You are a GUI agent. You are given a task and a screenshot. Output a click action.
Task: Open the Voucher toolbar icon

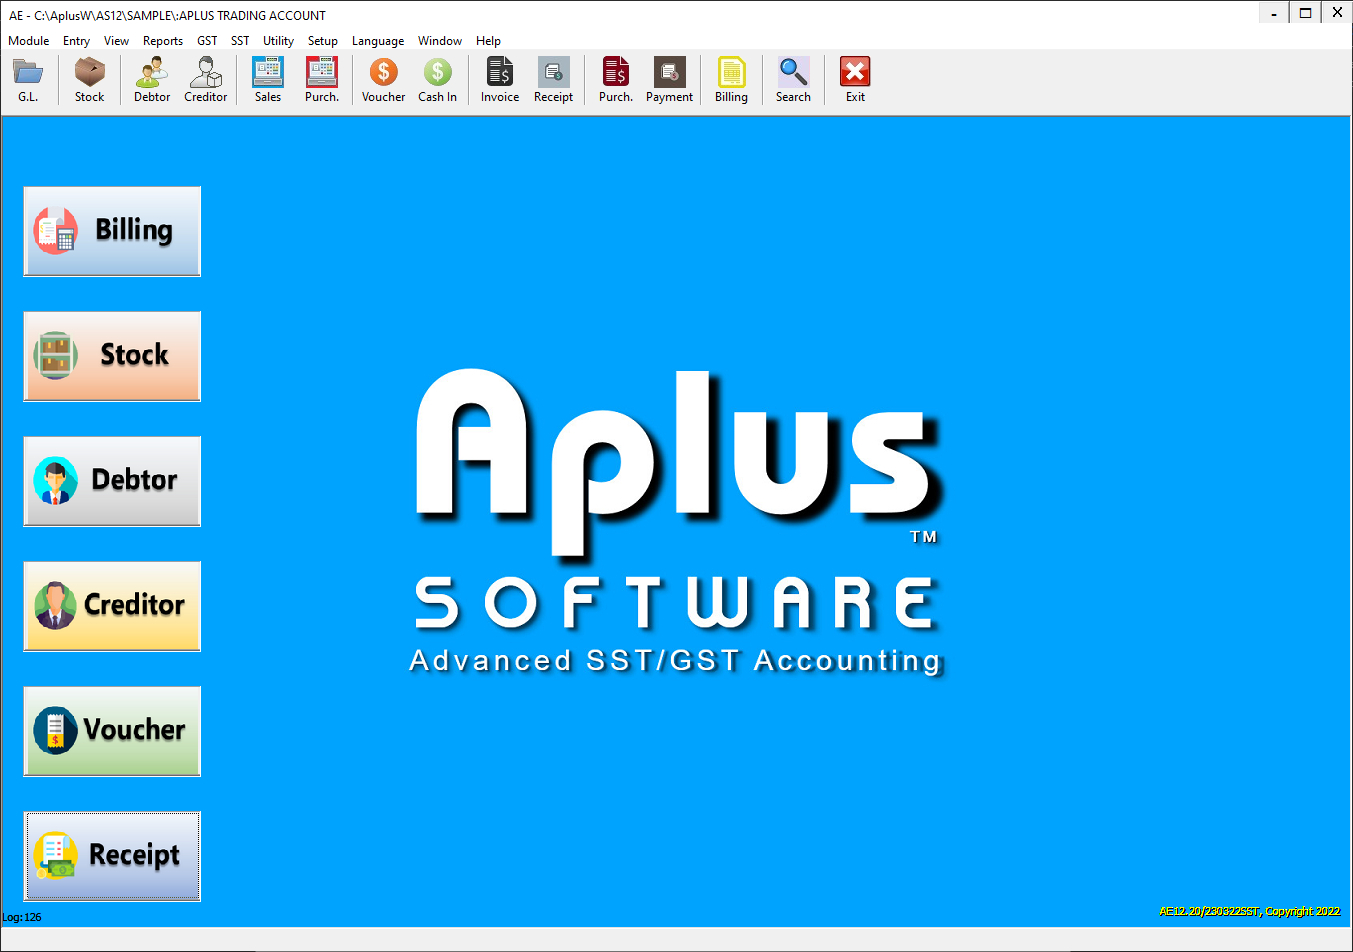tap(383, 78)
